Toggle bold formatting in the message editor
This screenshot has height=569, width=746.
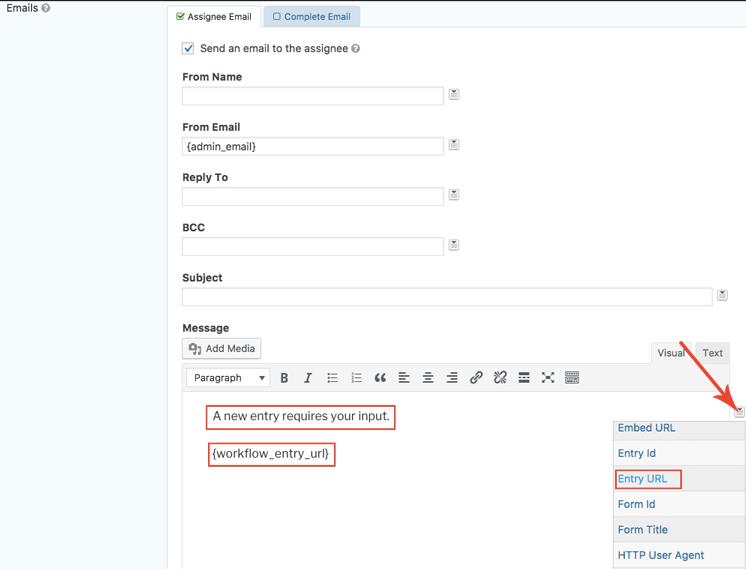click(284, 378)
